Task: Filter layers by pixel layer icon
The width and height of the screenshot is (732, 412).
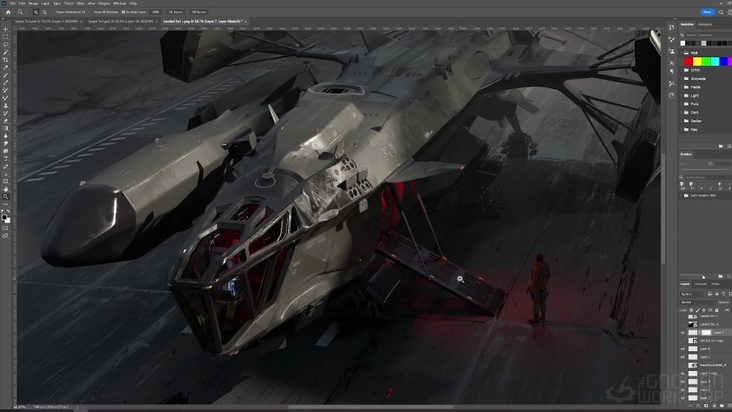Action: pos(710,294)
